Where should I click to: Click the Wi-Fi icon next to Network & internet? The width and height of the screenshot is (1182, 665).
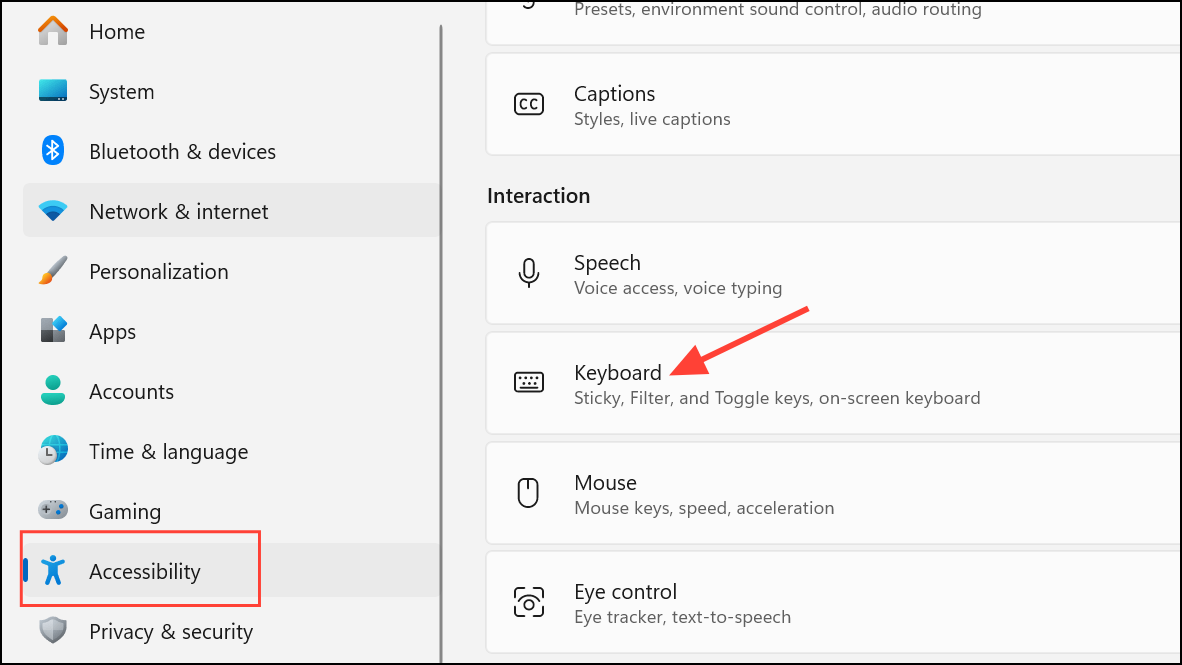point(52,211)
